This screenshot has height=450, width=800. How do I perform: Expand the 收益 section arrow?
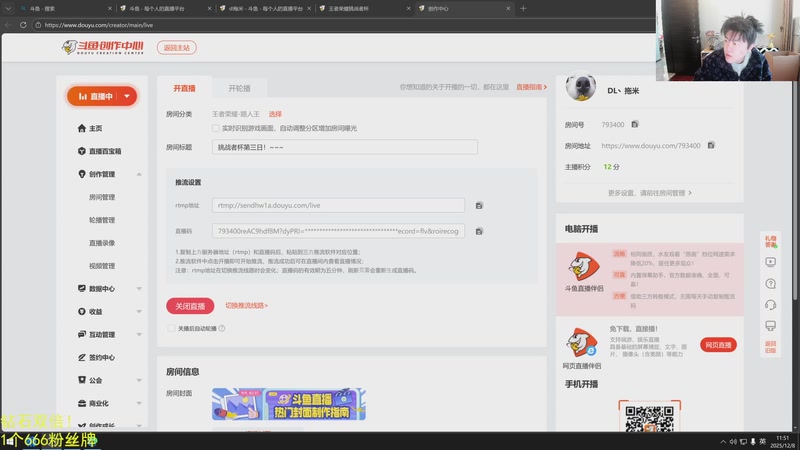point(139,311)
